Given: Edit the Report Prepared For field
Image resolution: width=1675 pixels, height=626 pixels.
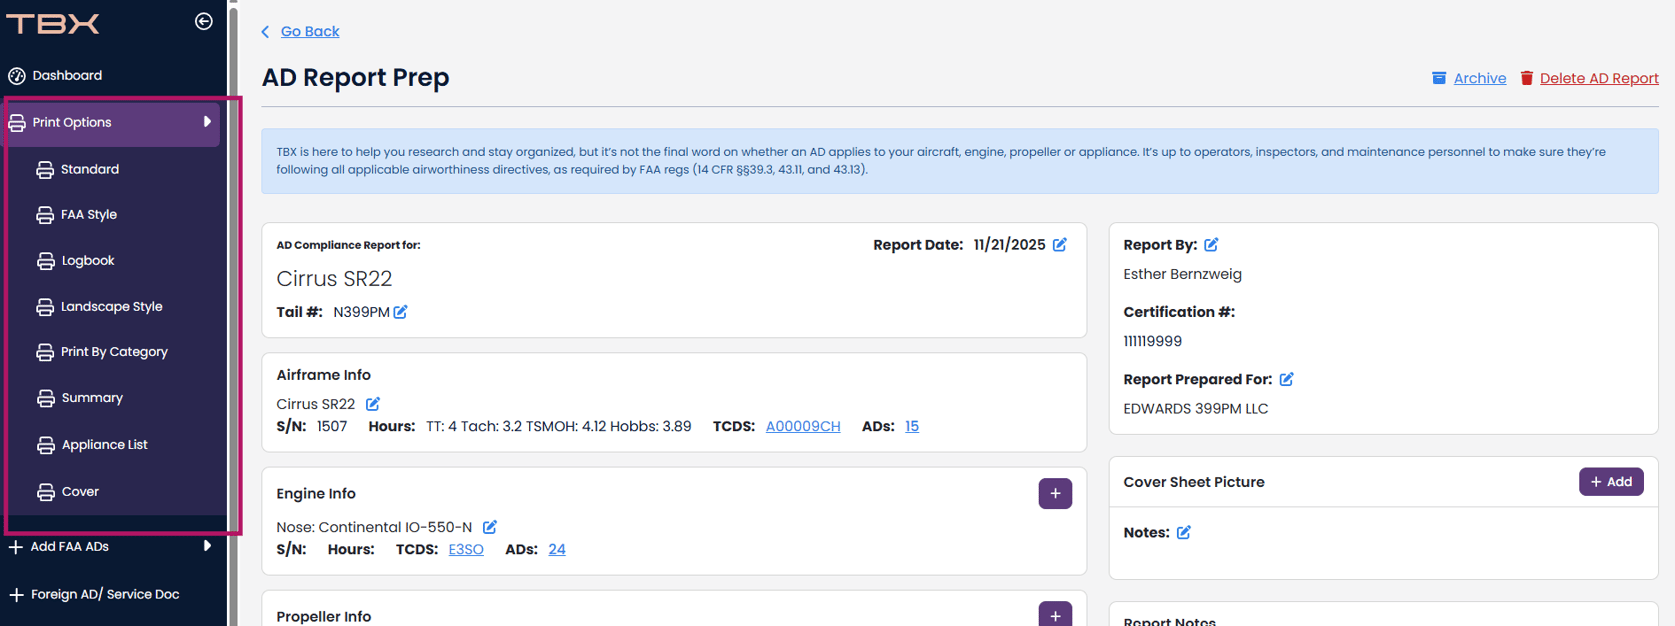Looking at the screenshot, I should click(x=1287, y=379).
